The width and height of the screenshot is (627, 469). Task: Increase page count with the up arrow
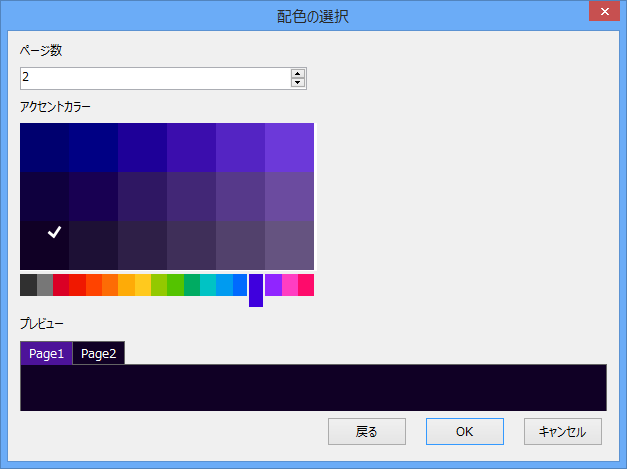coord(297,73)
